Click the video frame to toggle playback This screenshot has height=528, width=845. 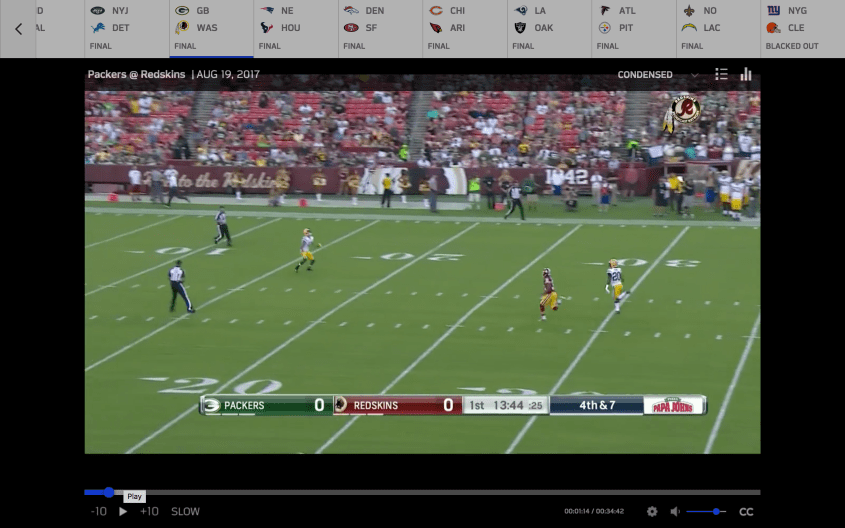click(422, 270)
